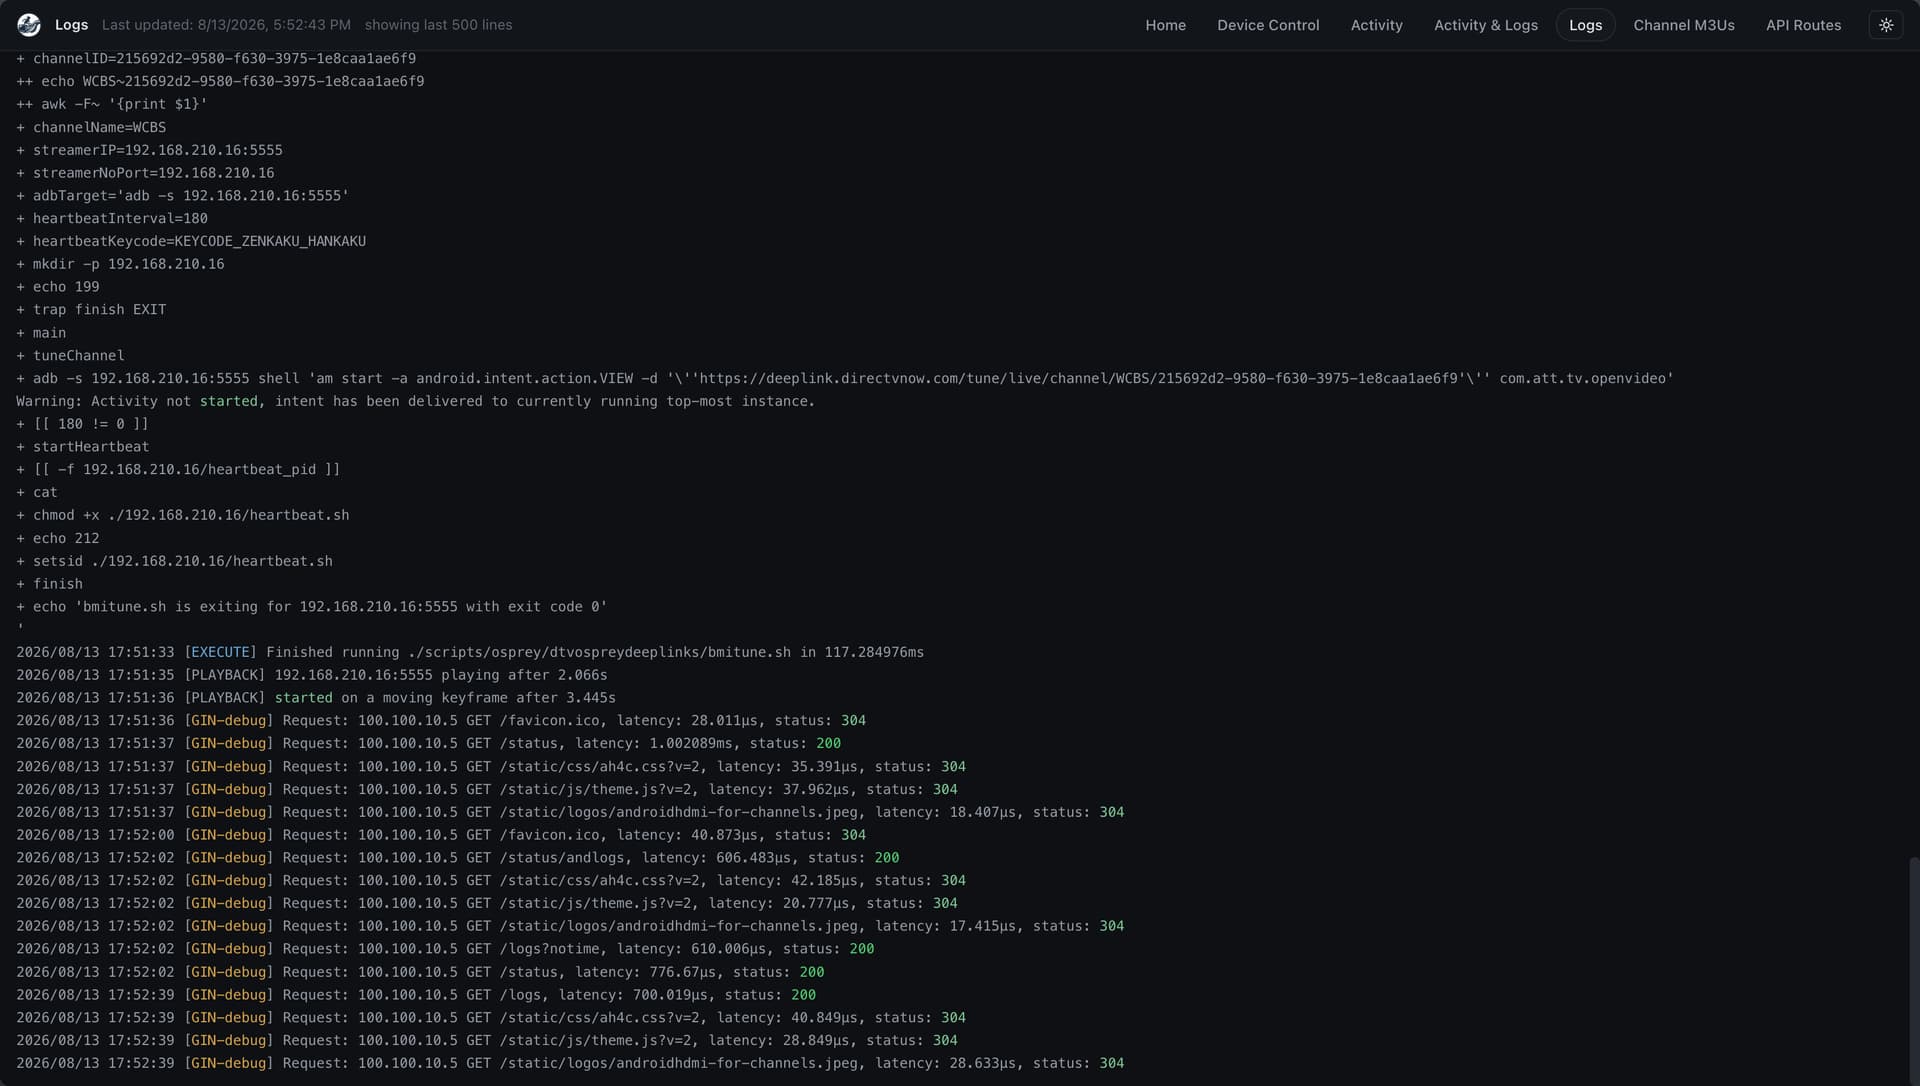
Task: Click the theme.js line with latency 20.777µs
Action: point(487,904)
